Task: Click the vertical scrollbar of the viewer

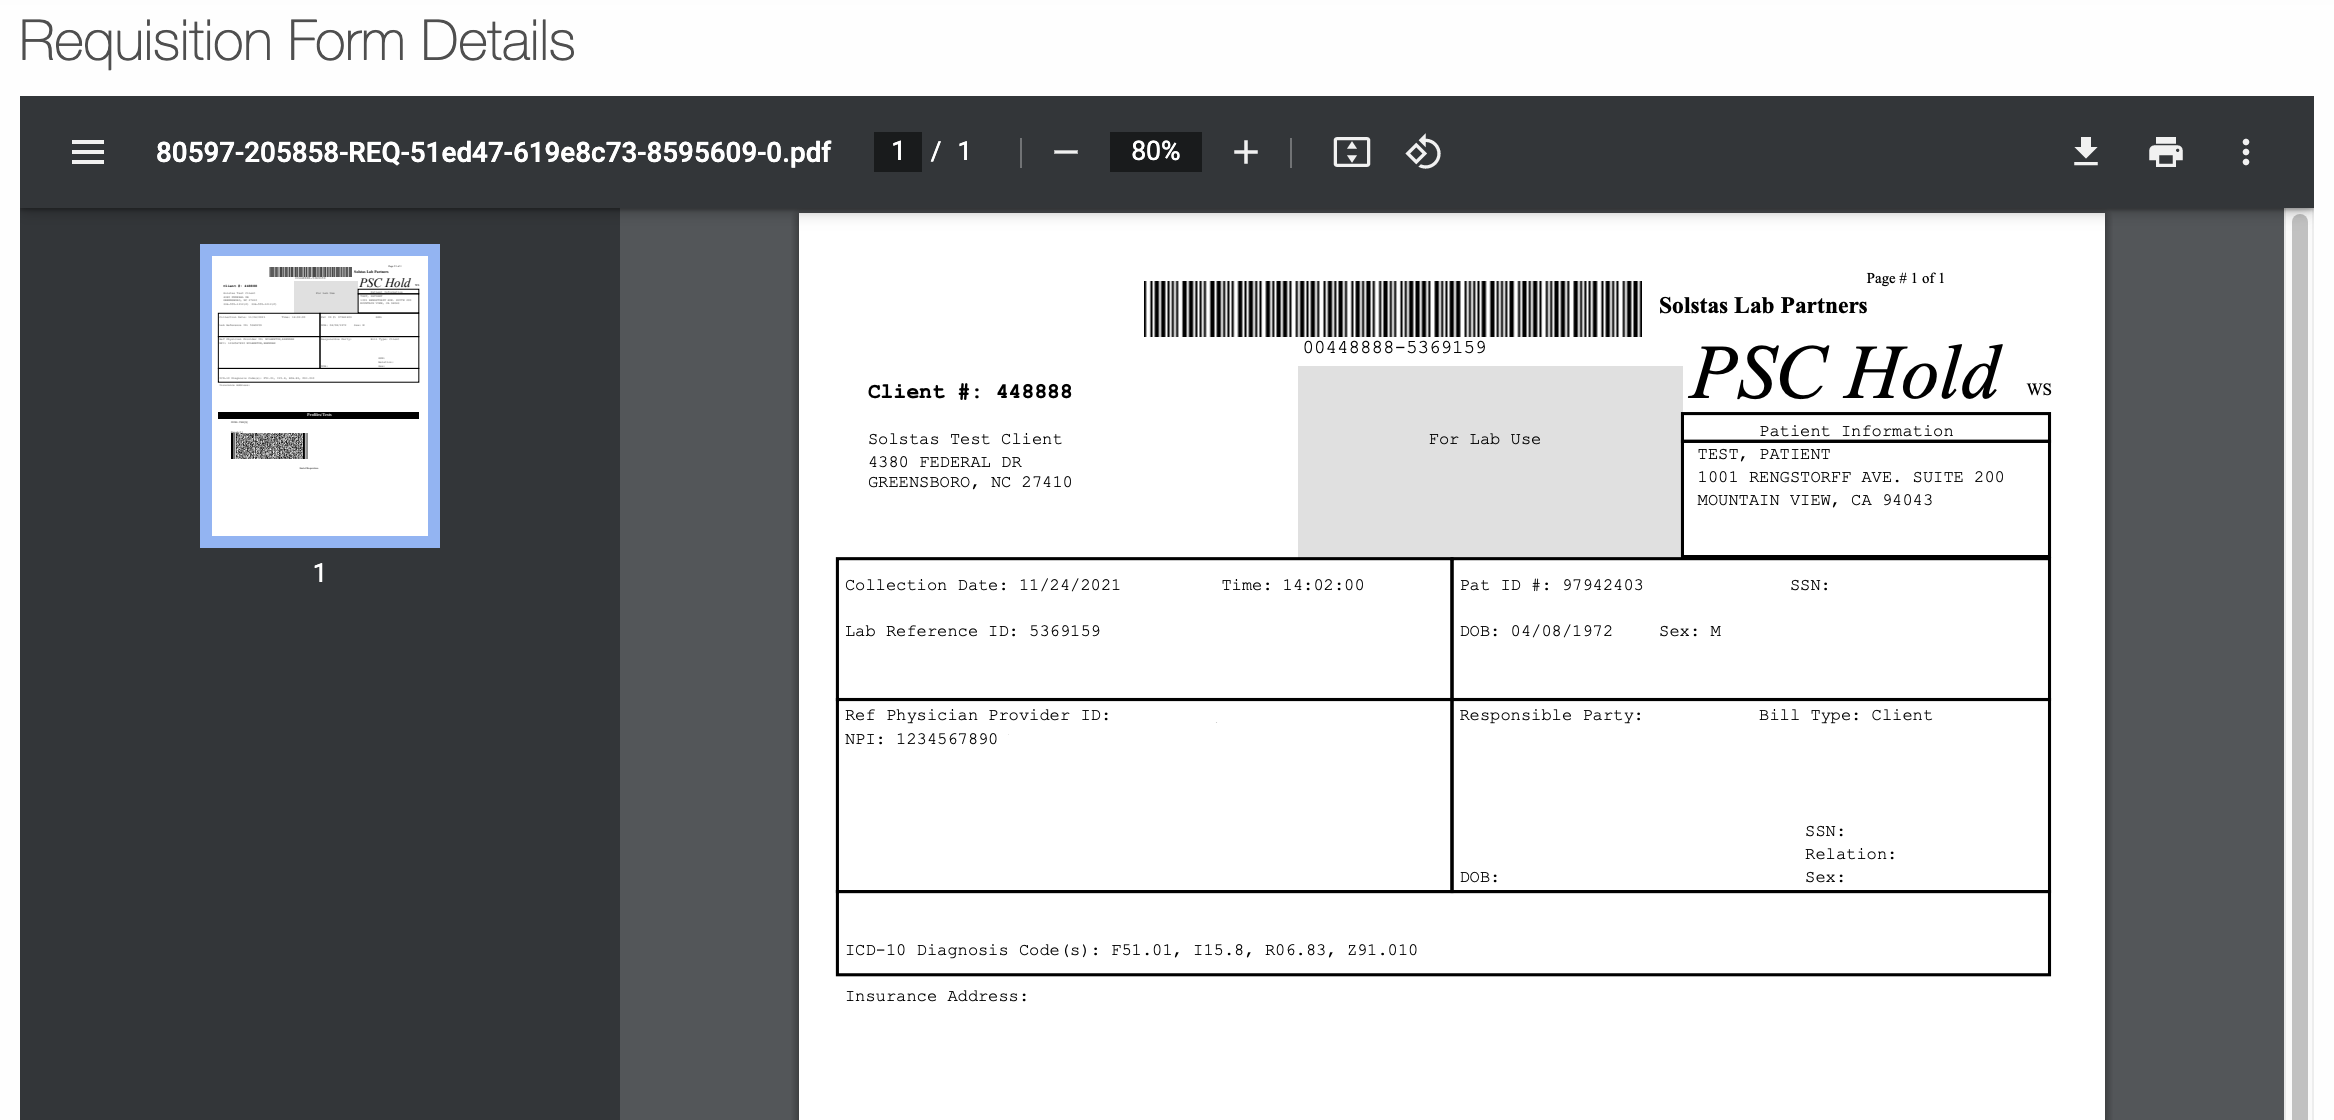Action: 2300,664
